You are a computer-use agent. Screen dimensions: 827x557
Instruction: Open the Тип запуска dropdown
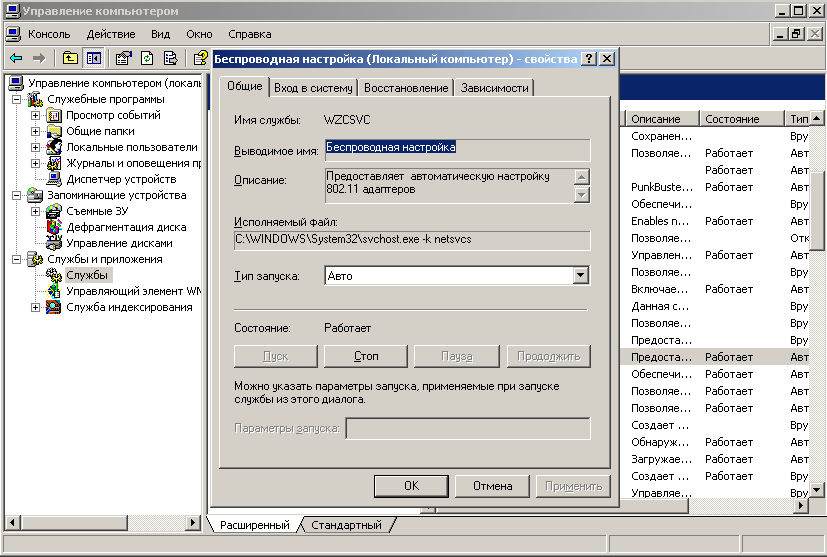581,276
